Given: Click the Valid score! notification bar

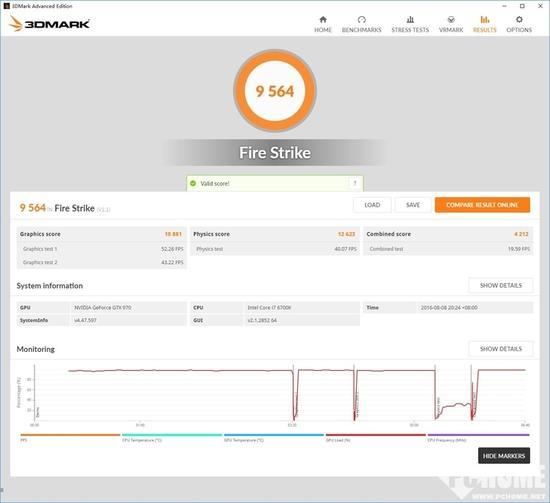Looking at the screenshot, I should point(275,183).
